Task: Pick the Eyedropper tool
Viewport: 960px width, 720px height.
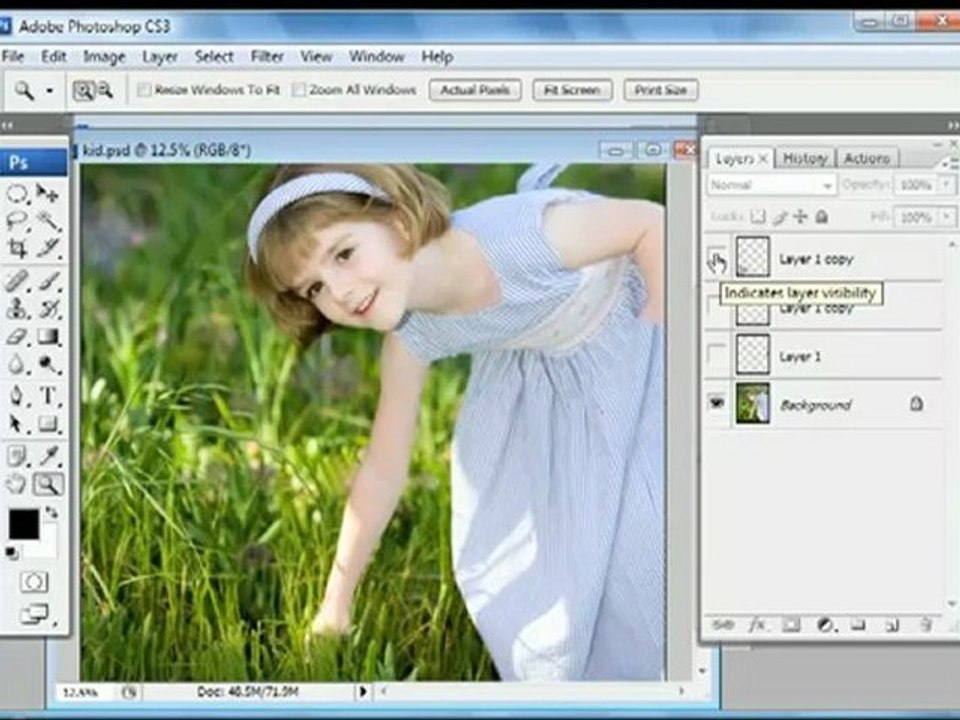Action: [x=48, y=456]
